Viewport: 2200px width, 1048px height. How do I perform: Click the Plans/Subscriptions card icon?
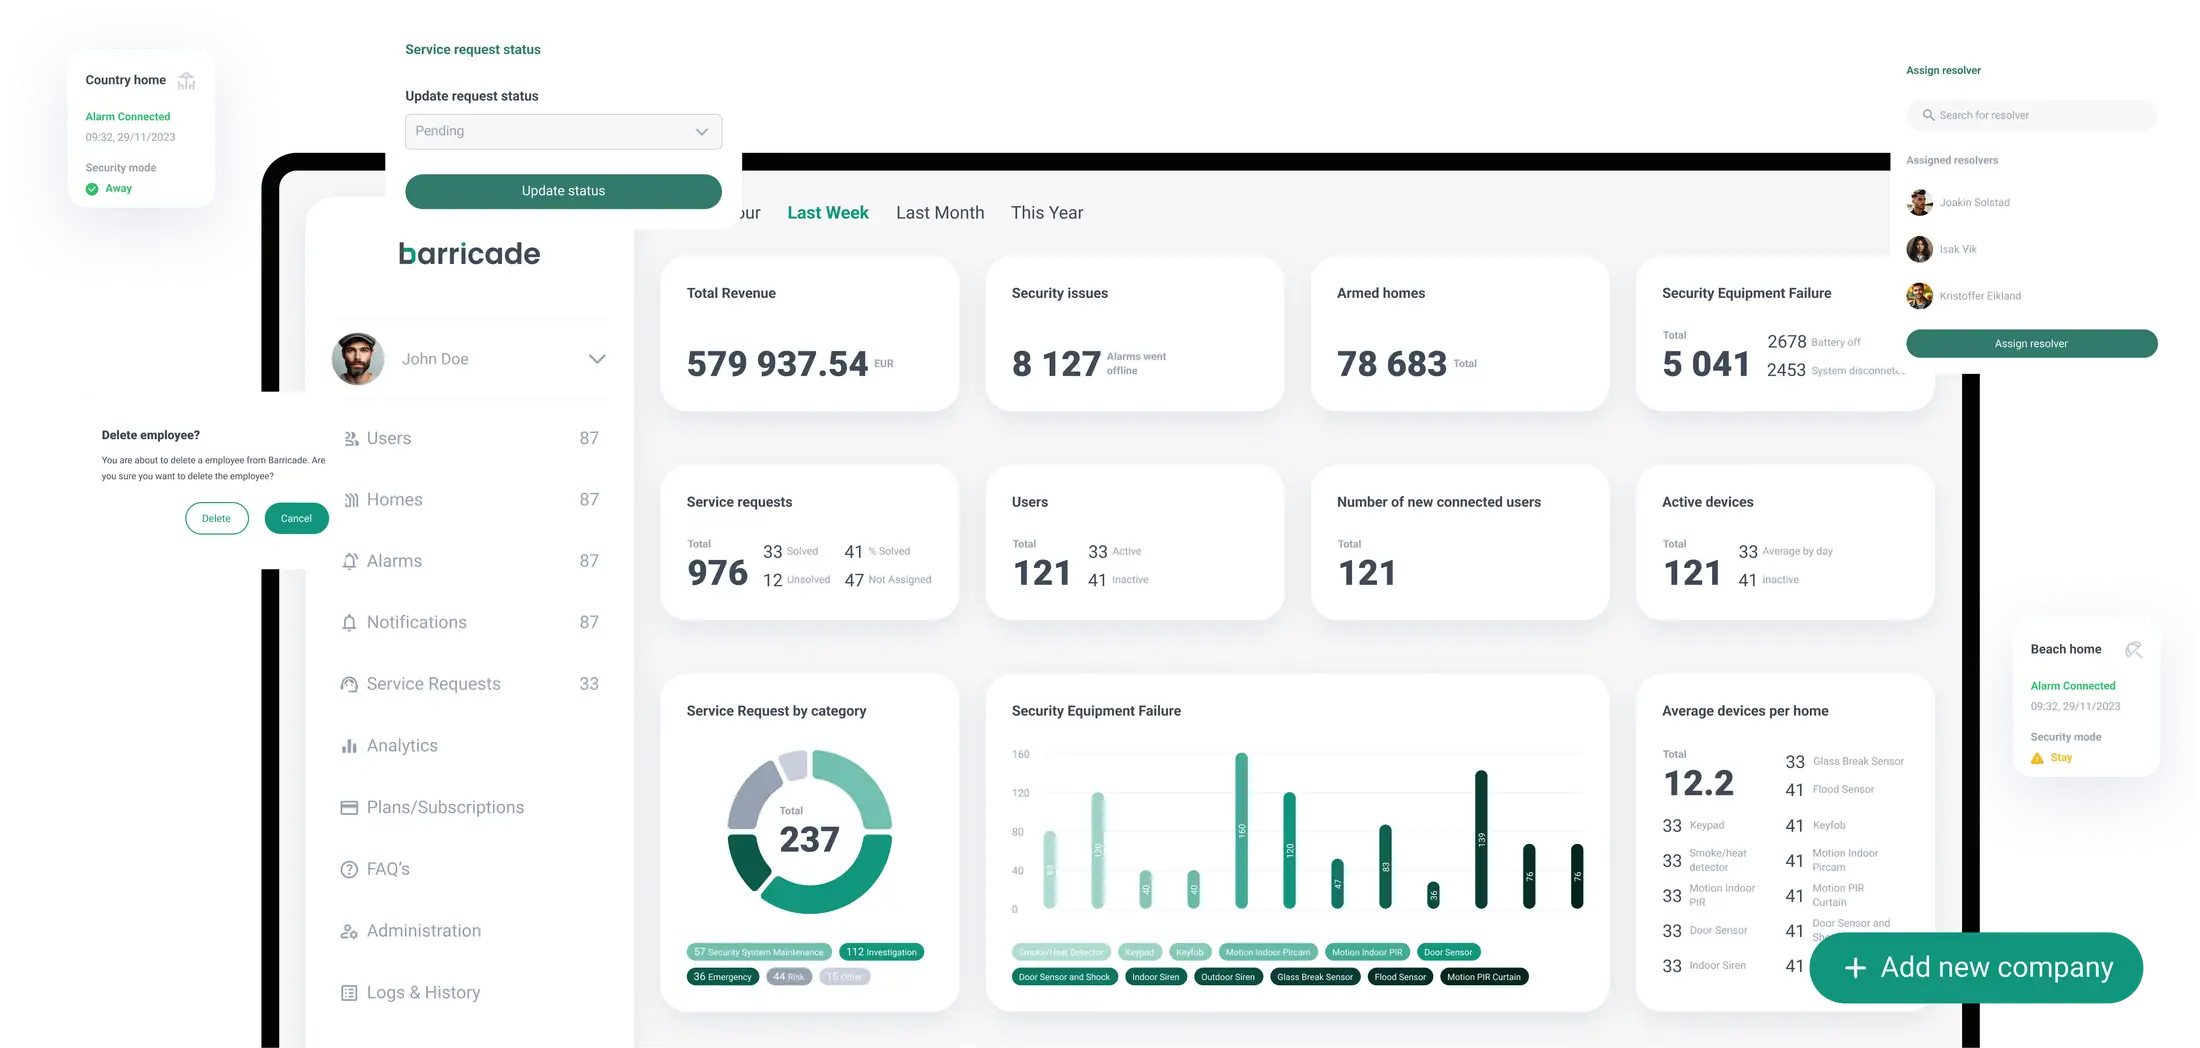coord(349,808)
